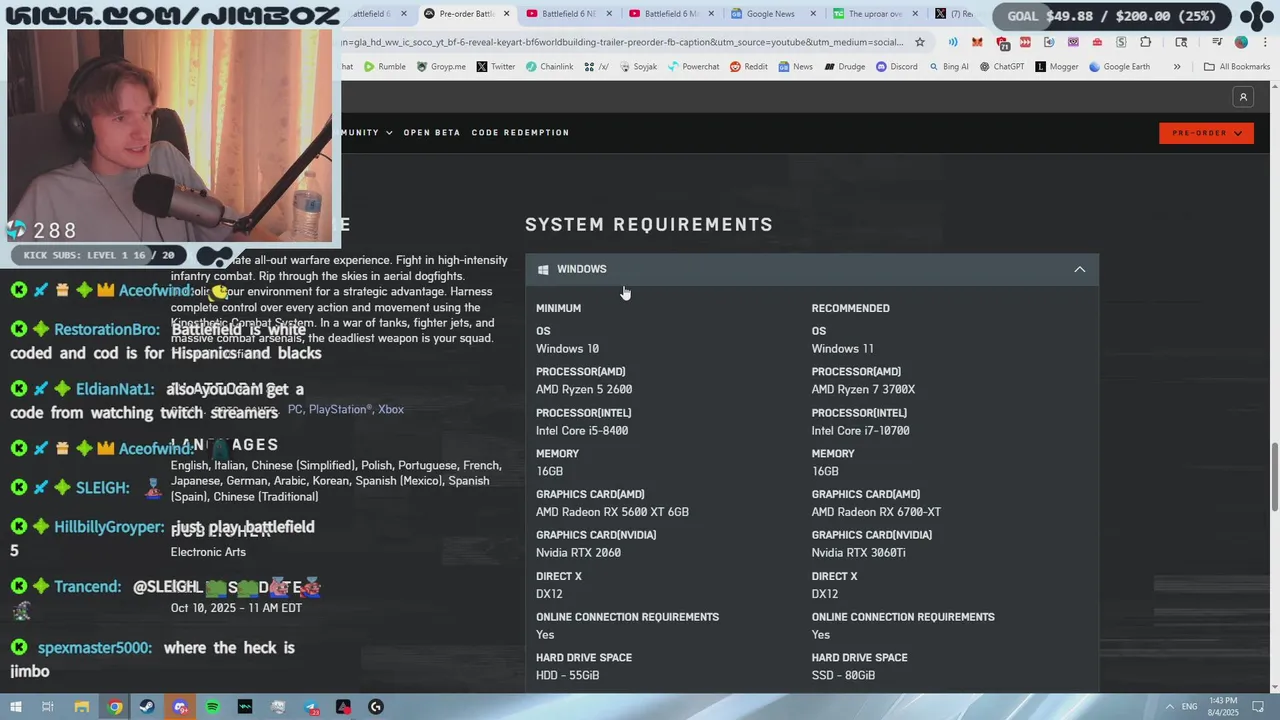
Task: Open File Explorer from the taskbar
Action: [82, 707]
